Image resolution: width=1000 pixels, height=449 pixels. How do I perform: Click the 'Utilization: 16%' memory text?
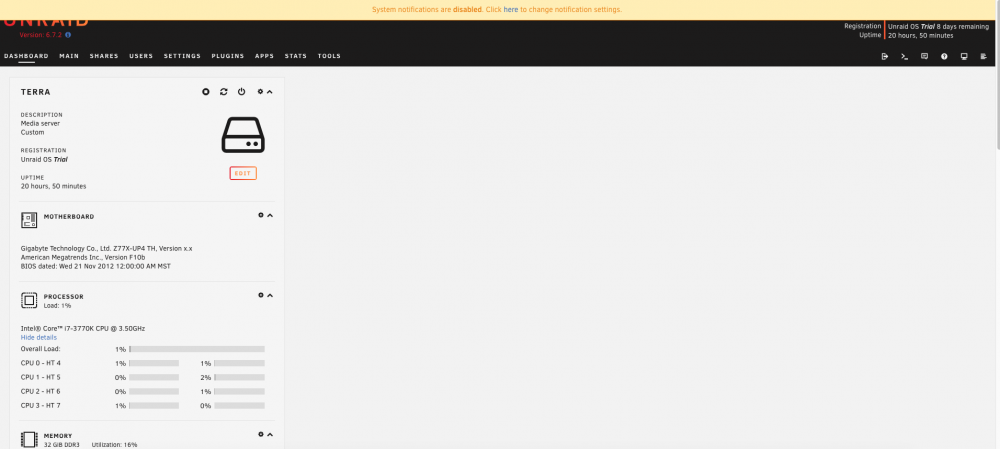tap(114, 445)
